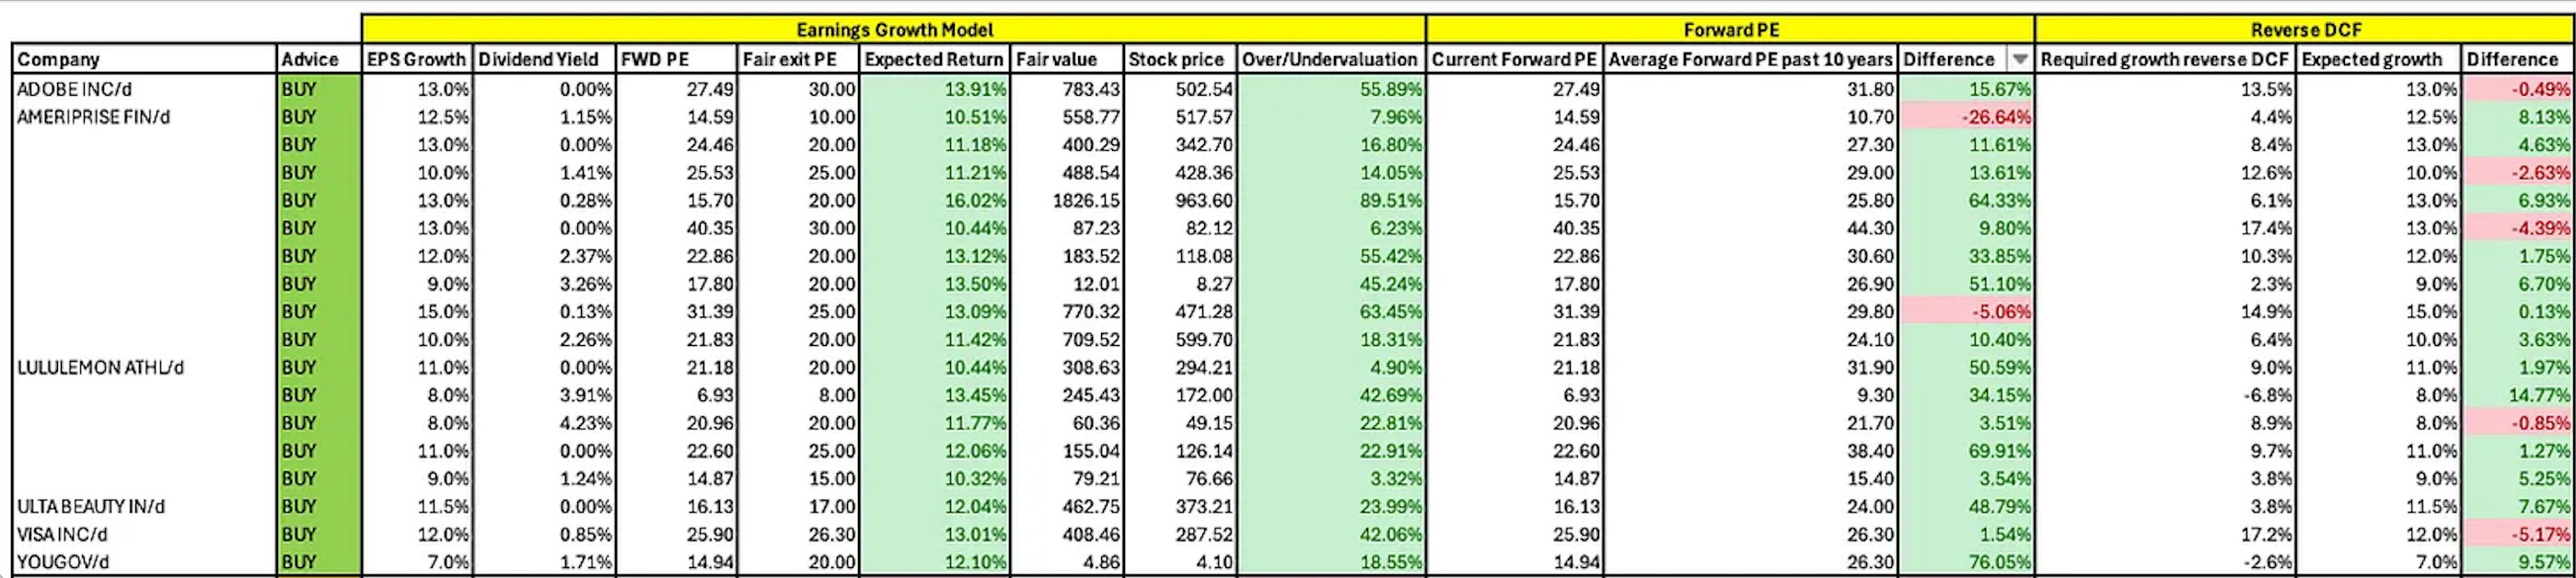Screen dimensions: 2576x578
Task: Select the expected return cell 13.91%
Action: coord(934,89)
